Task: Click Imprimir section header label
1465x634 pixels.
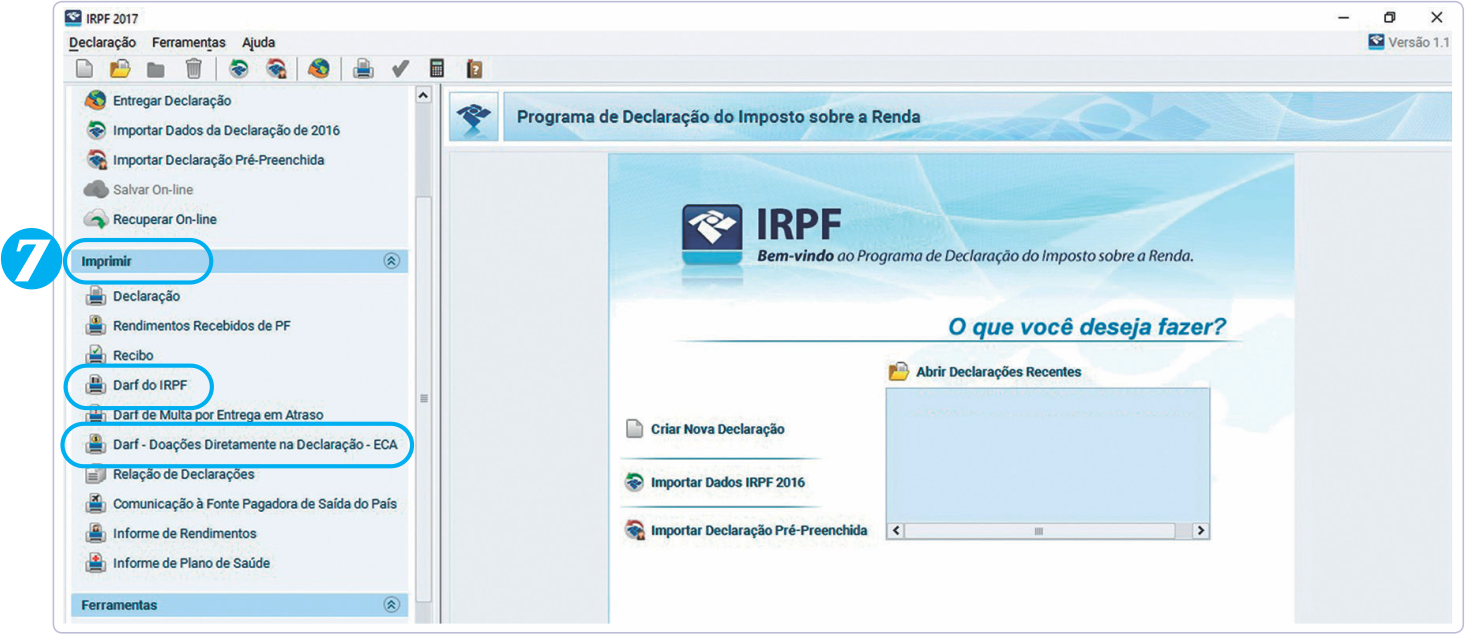Action: click(107, 261)
